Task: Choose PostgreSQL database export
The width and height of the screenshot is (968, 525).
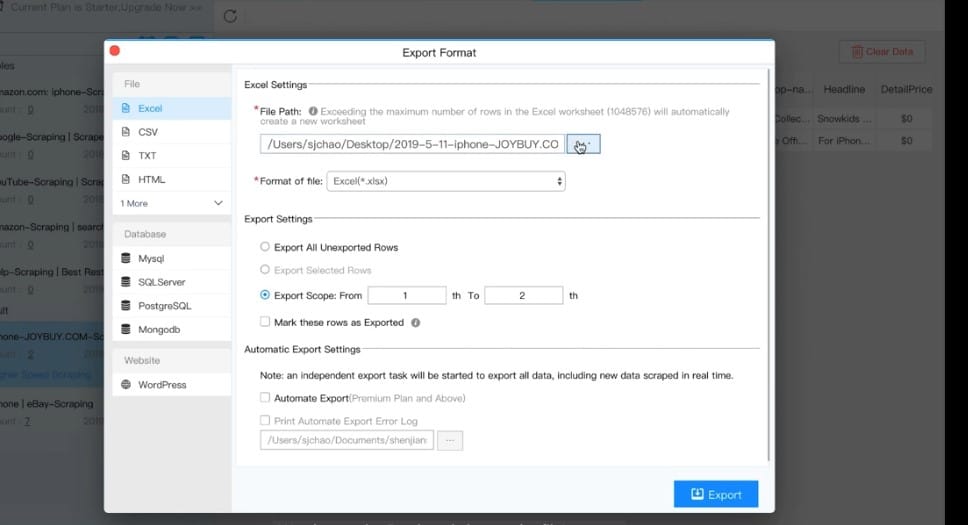Action: pyautogui.click(x=172, y=306)
